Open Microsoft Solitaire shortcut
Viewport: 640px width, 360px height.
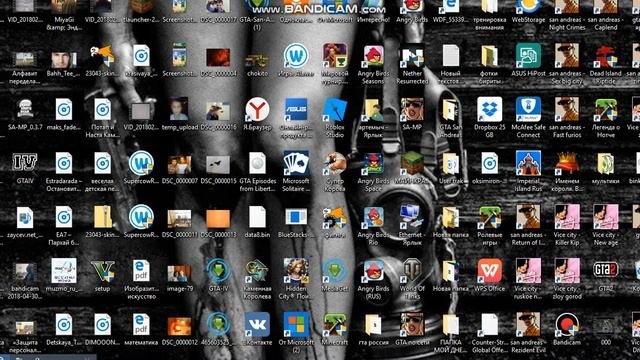(x=296, y=163)
